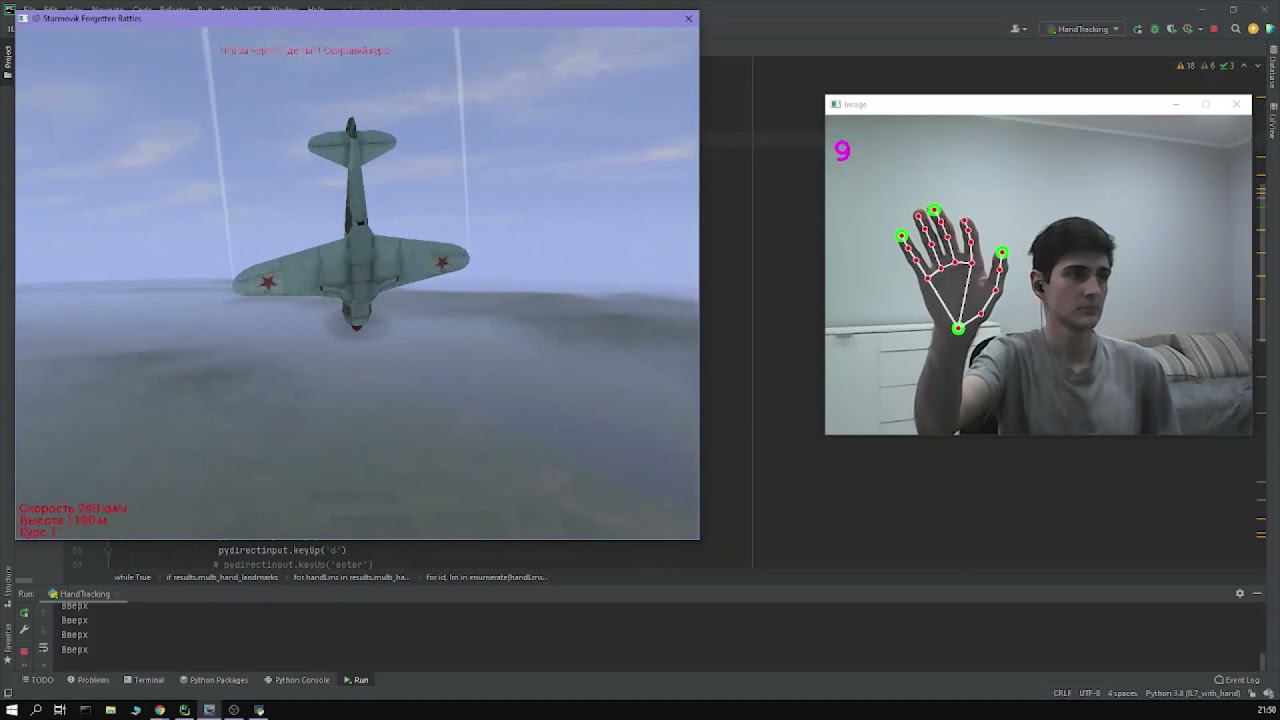The image size is (1280, 720).
Task: Click 'while True' breadcrumb
Action: (132, 577)
